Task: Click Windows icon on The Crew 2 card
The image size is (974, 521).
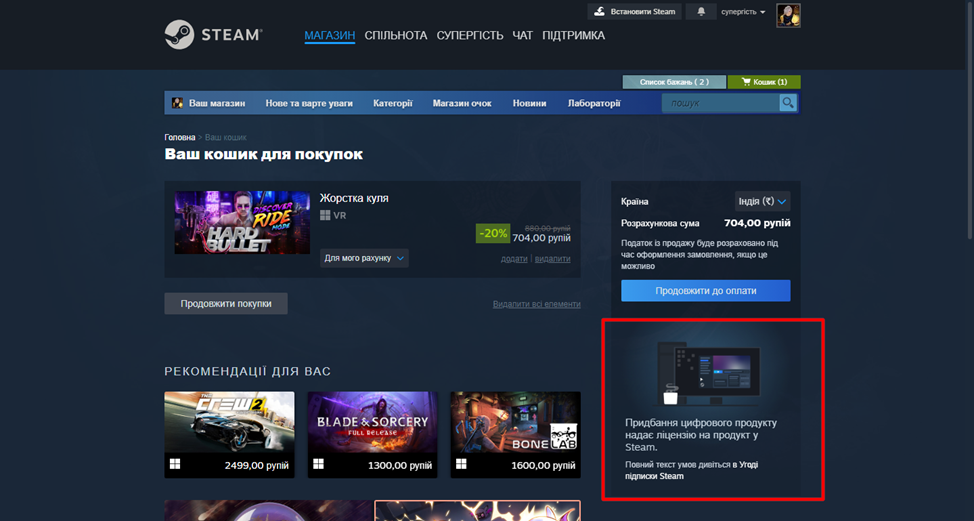Action: pos(175,464)
